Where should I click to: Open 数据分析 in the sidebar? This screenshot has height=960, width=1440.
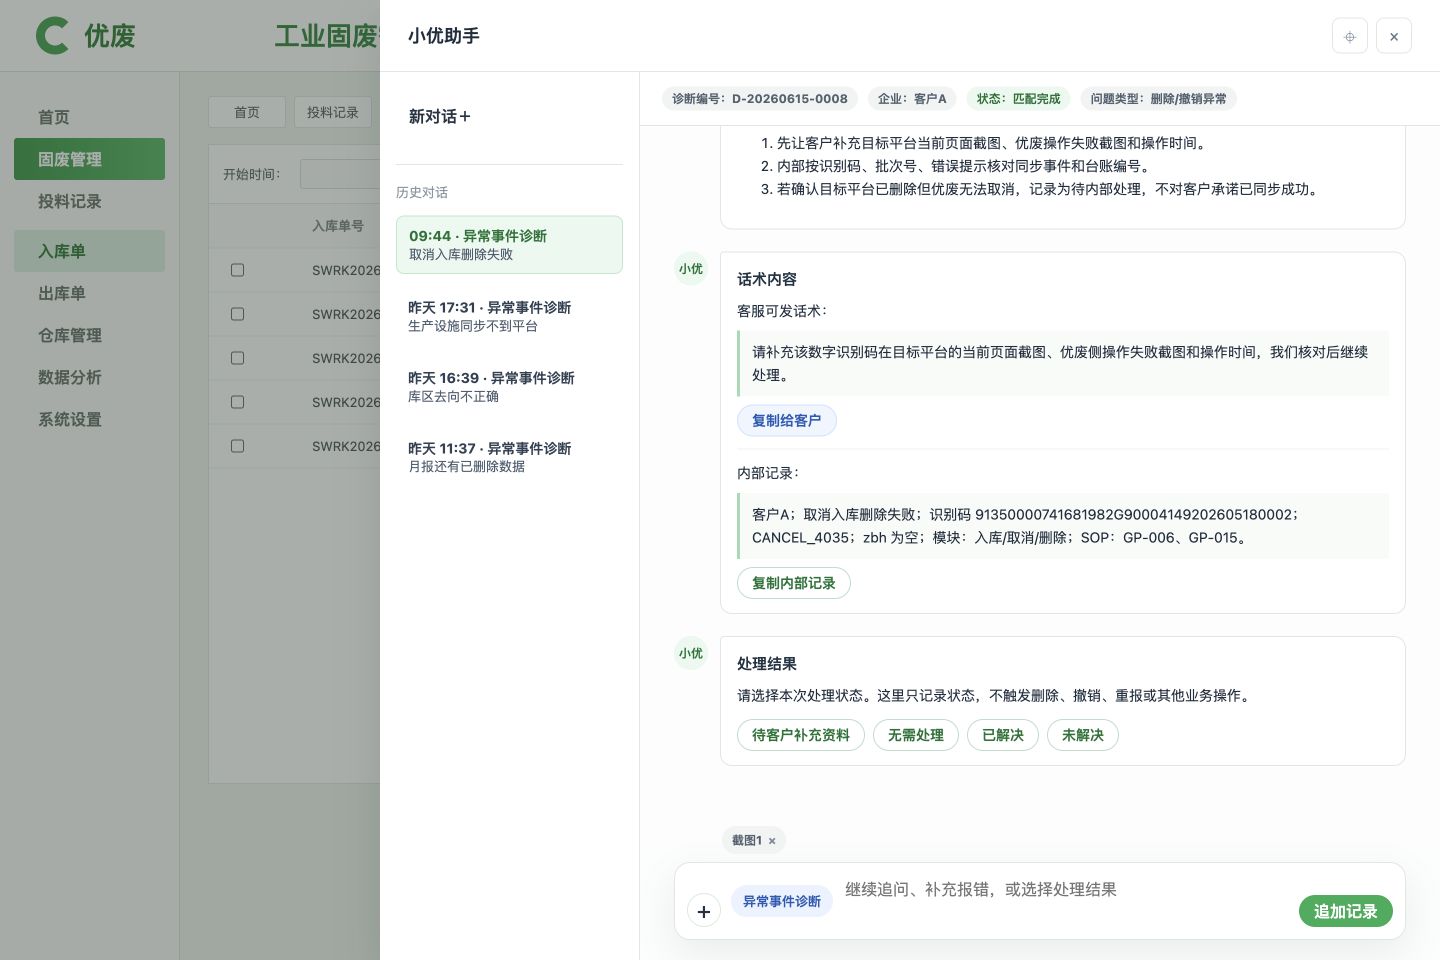[x=89, y=377]
